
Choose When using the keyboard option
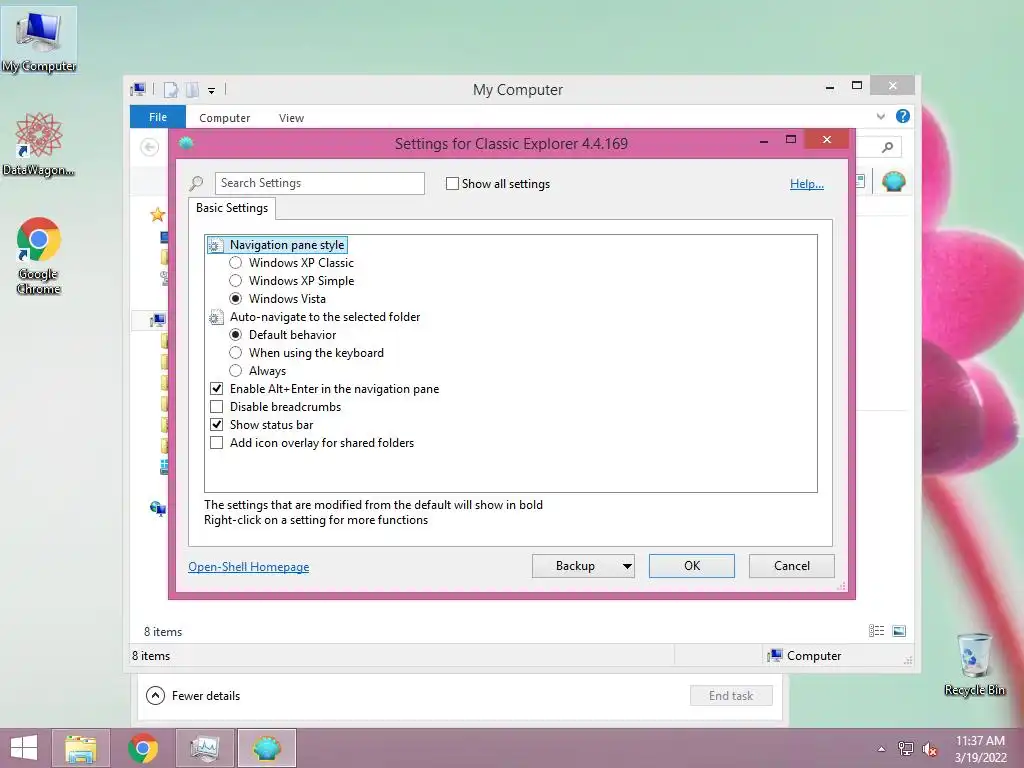coord(236,353)
